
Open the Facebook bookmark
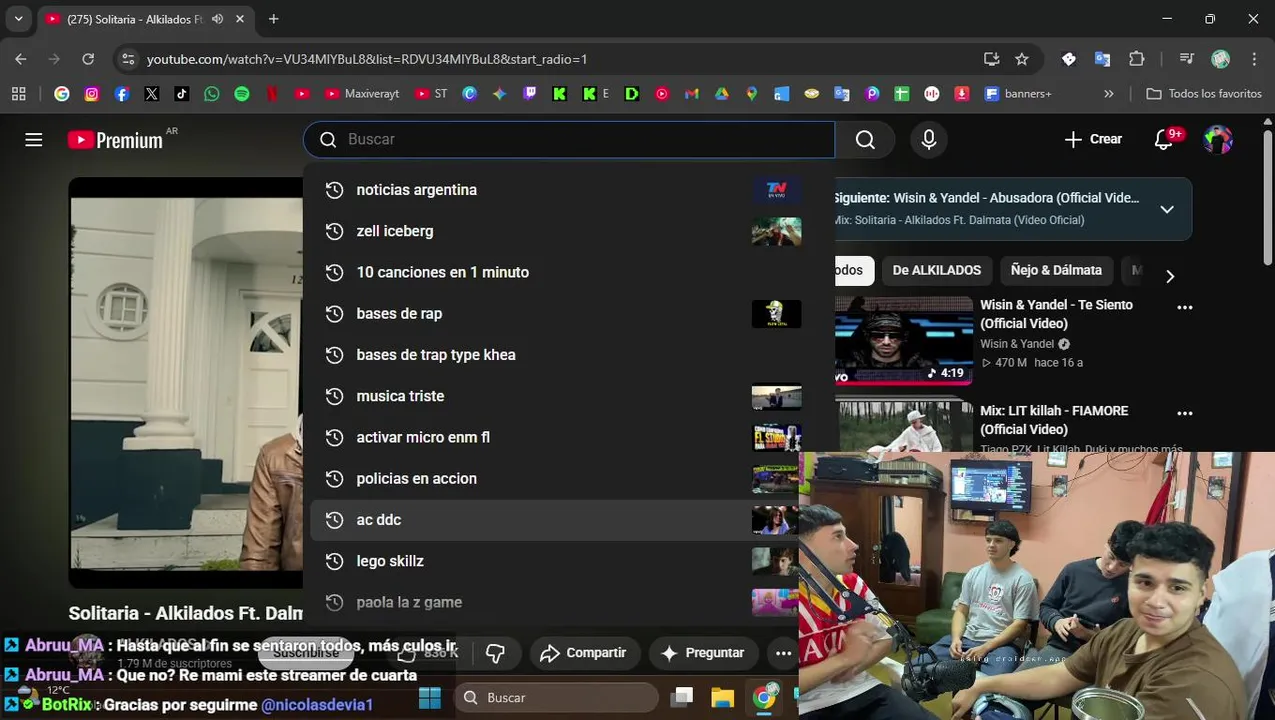pyautogui.click(x=122, y=94)
